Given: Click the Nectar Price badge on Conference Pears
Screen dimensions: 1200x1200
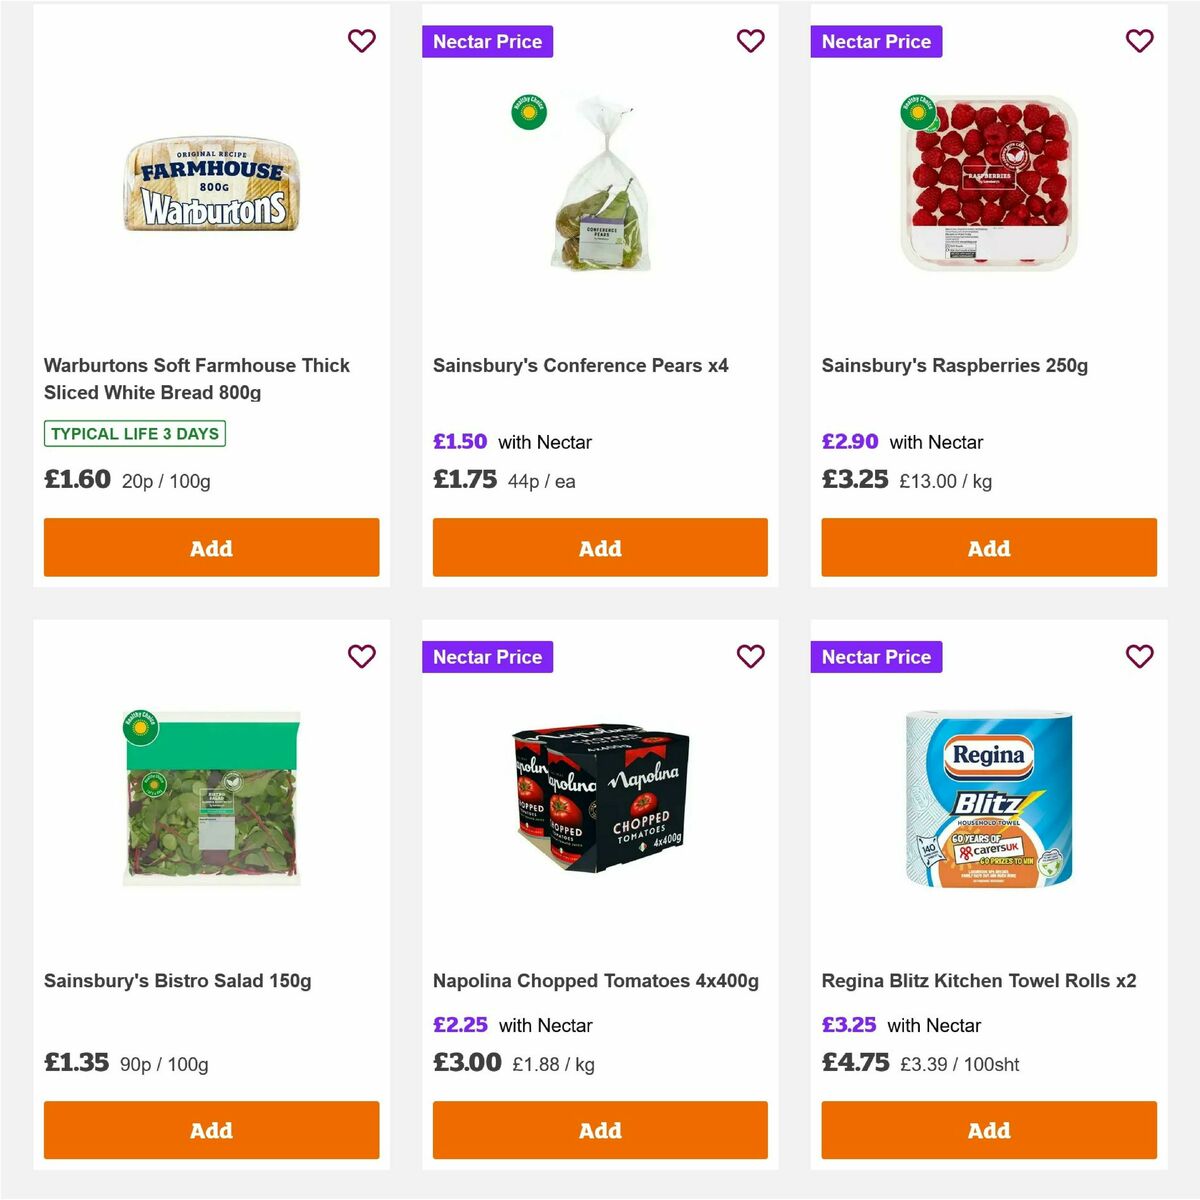Looking at the screenshot, I should tap(487, 41).
